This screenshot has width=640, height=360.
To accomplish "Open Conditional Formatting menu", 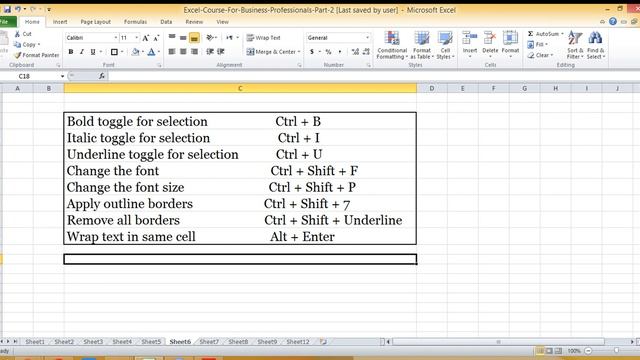I will (392, 45).
